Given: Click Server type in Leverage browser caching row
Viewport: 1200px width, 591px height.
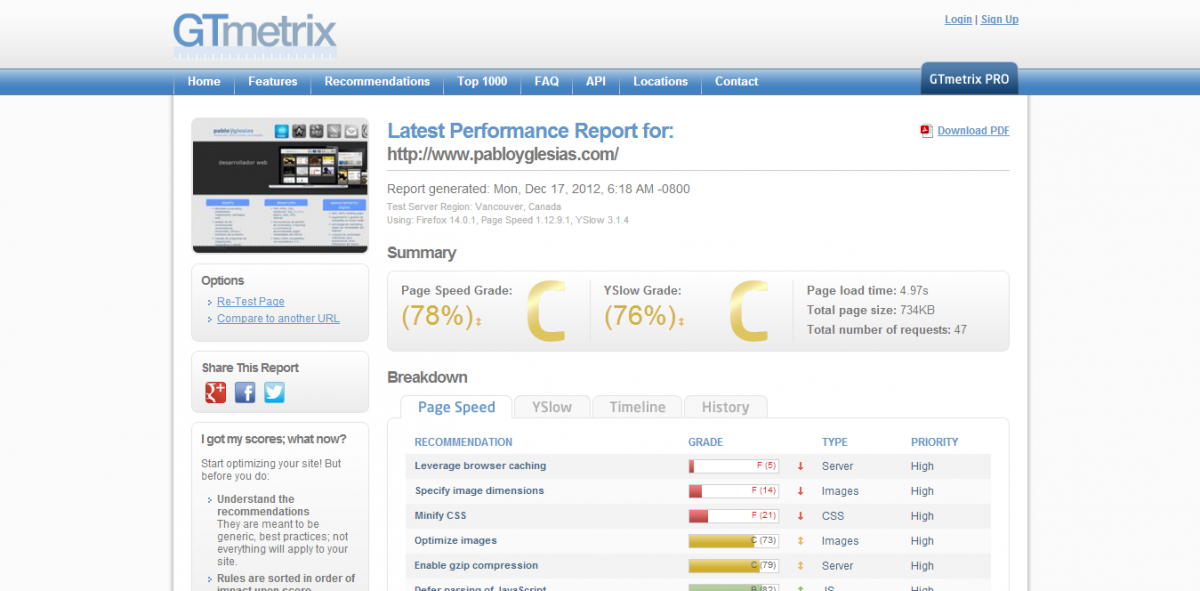Looking at the screenshot, I should point(838,466).
